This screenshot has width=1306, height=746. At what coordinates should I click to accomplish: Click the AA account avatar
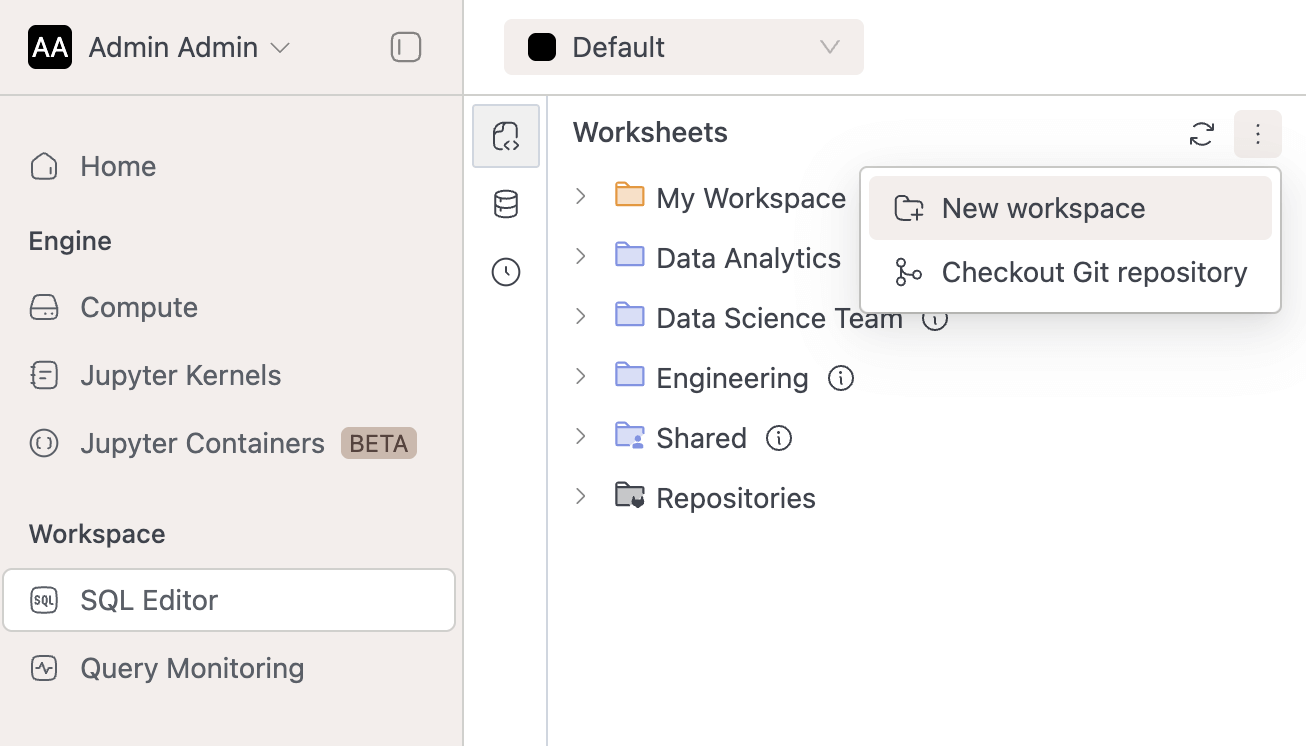[x=50, y=47]
